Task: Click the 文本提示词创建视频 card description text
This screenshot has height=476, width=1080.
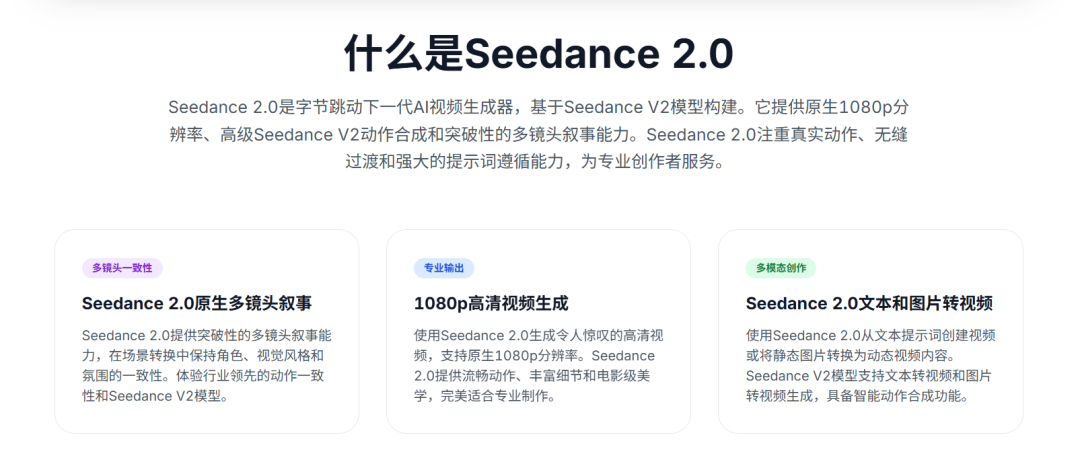Action: click(x=870, y=366)
